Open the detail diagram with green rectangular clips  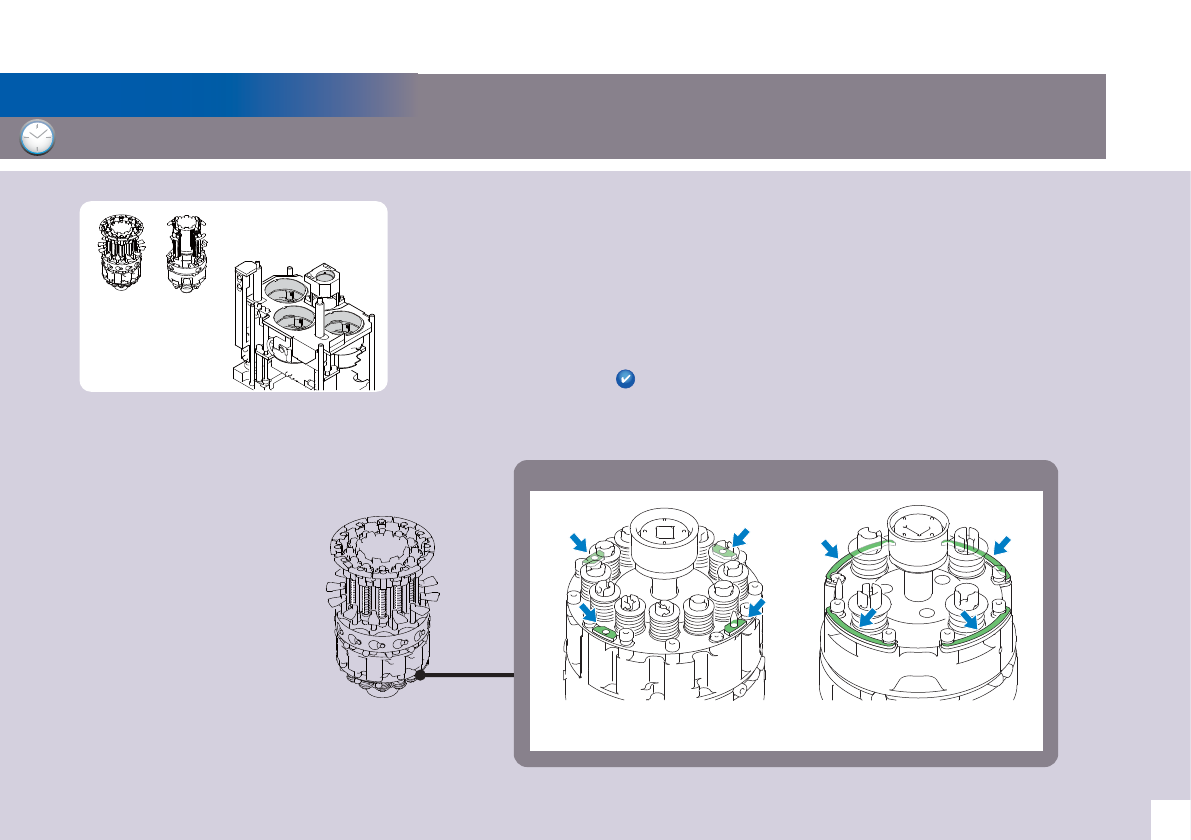[665, 604]
